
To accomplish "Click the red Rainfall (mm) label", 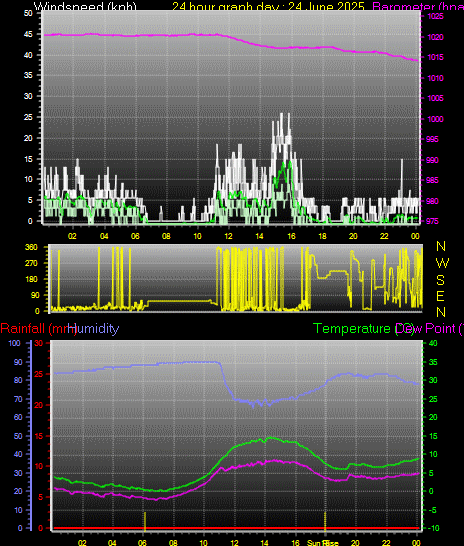I will tap(38, 329).
